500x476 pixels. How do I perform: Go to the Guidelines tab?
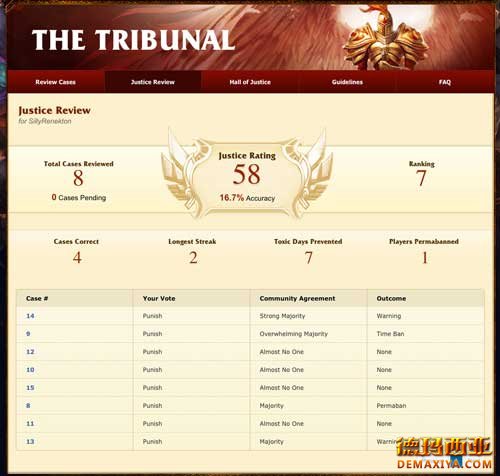347,82
